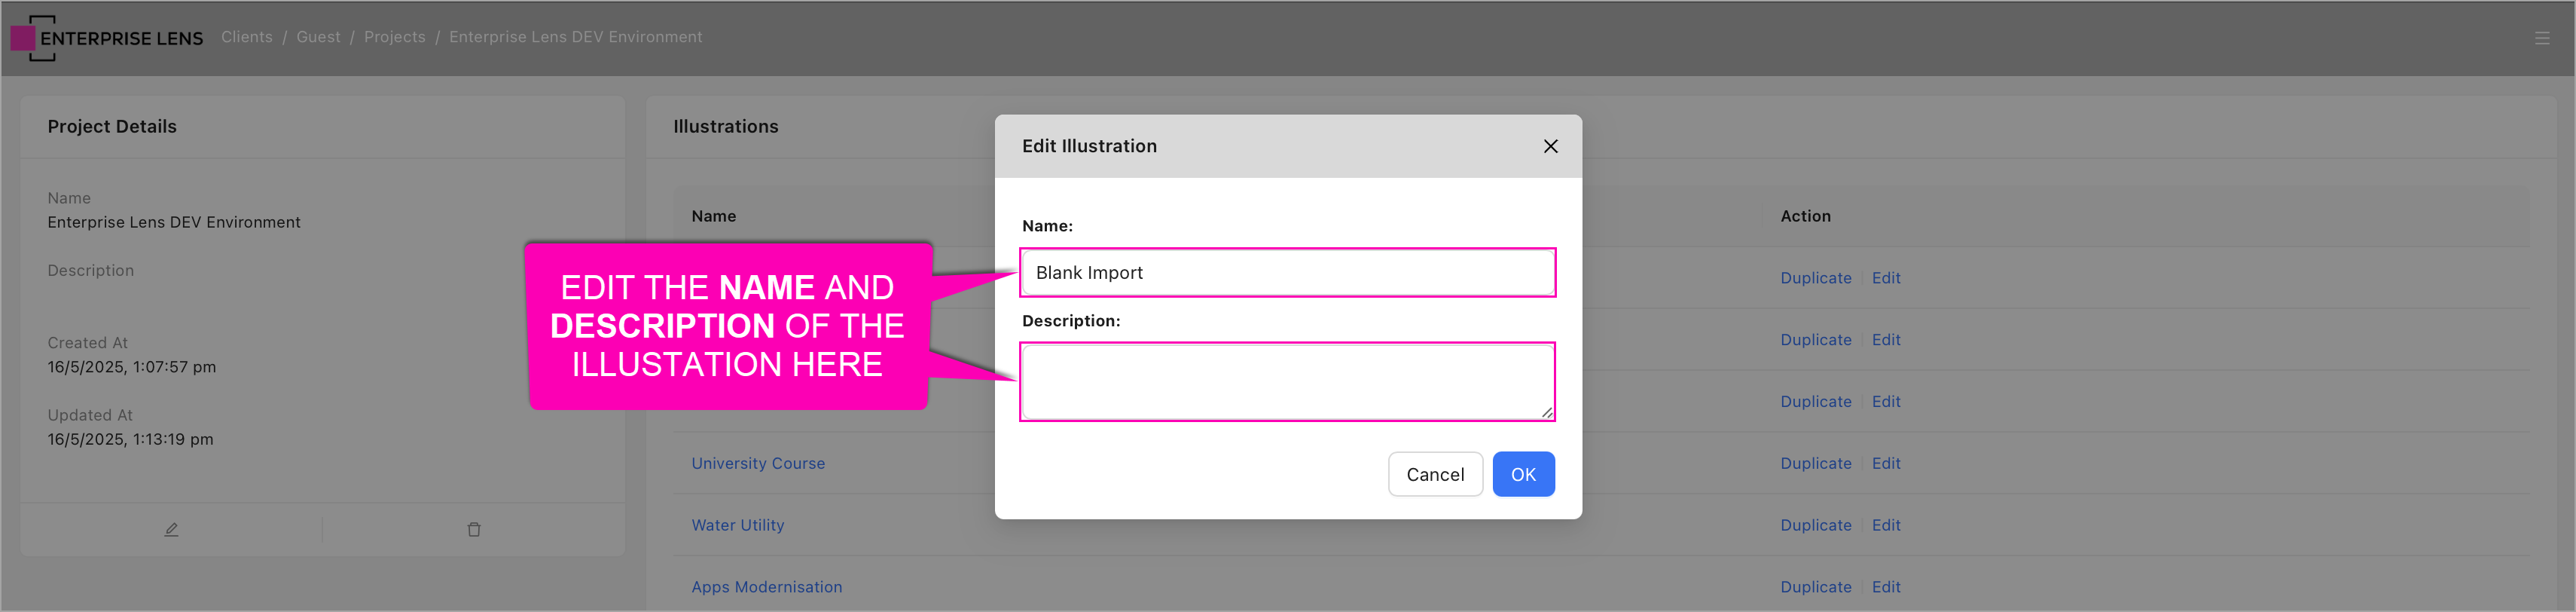Navigate to Projects in the breadcrumb
Image resolution: width=2576 pixels, height=612 pixels.
pyautogui.click(x=394, y=37)
